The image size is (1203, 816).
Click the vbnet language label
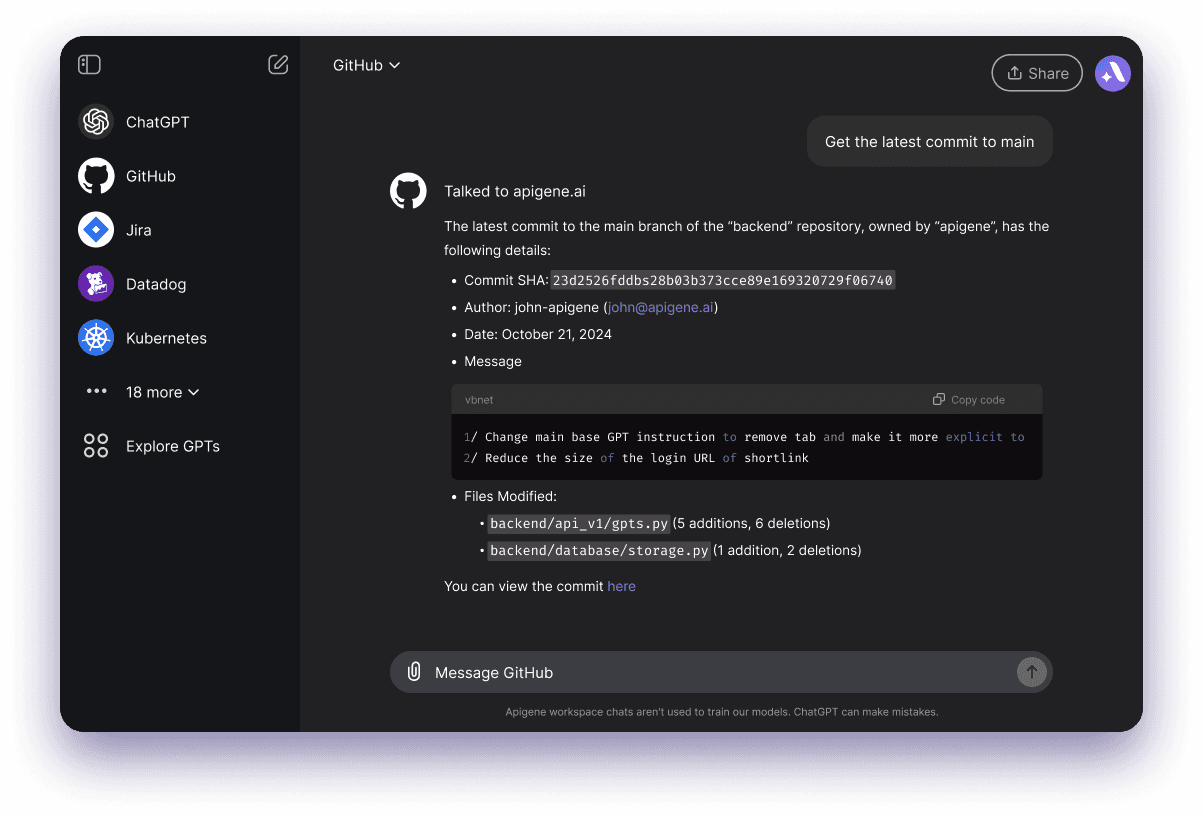479,400
